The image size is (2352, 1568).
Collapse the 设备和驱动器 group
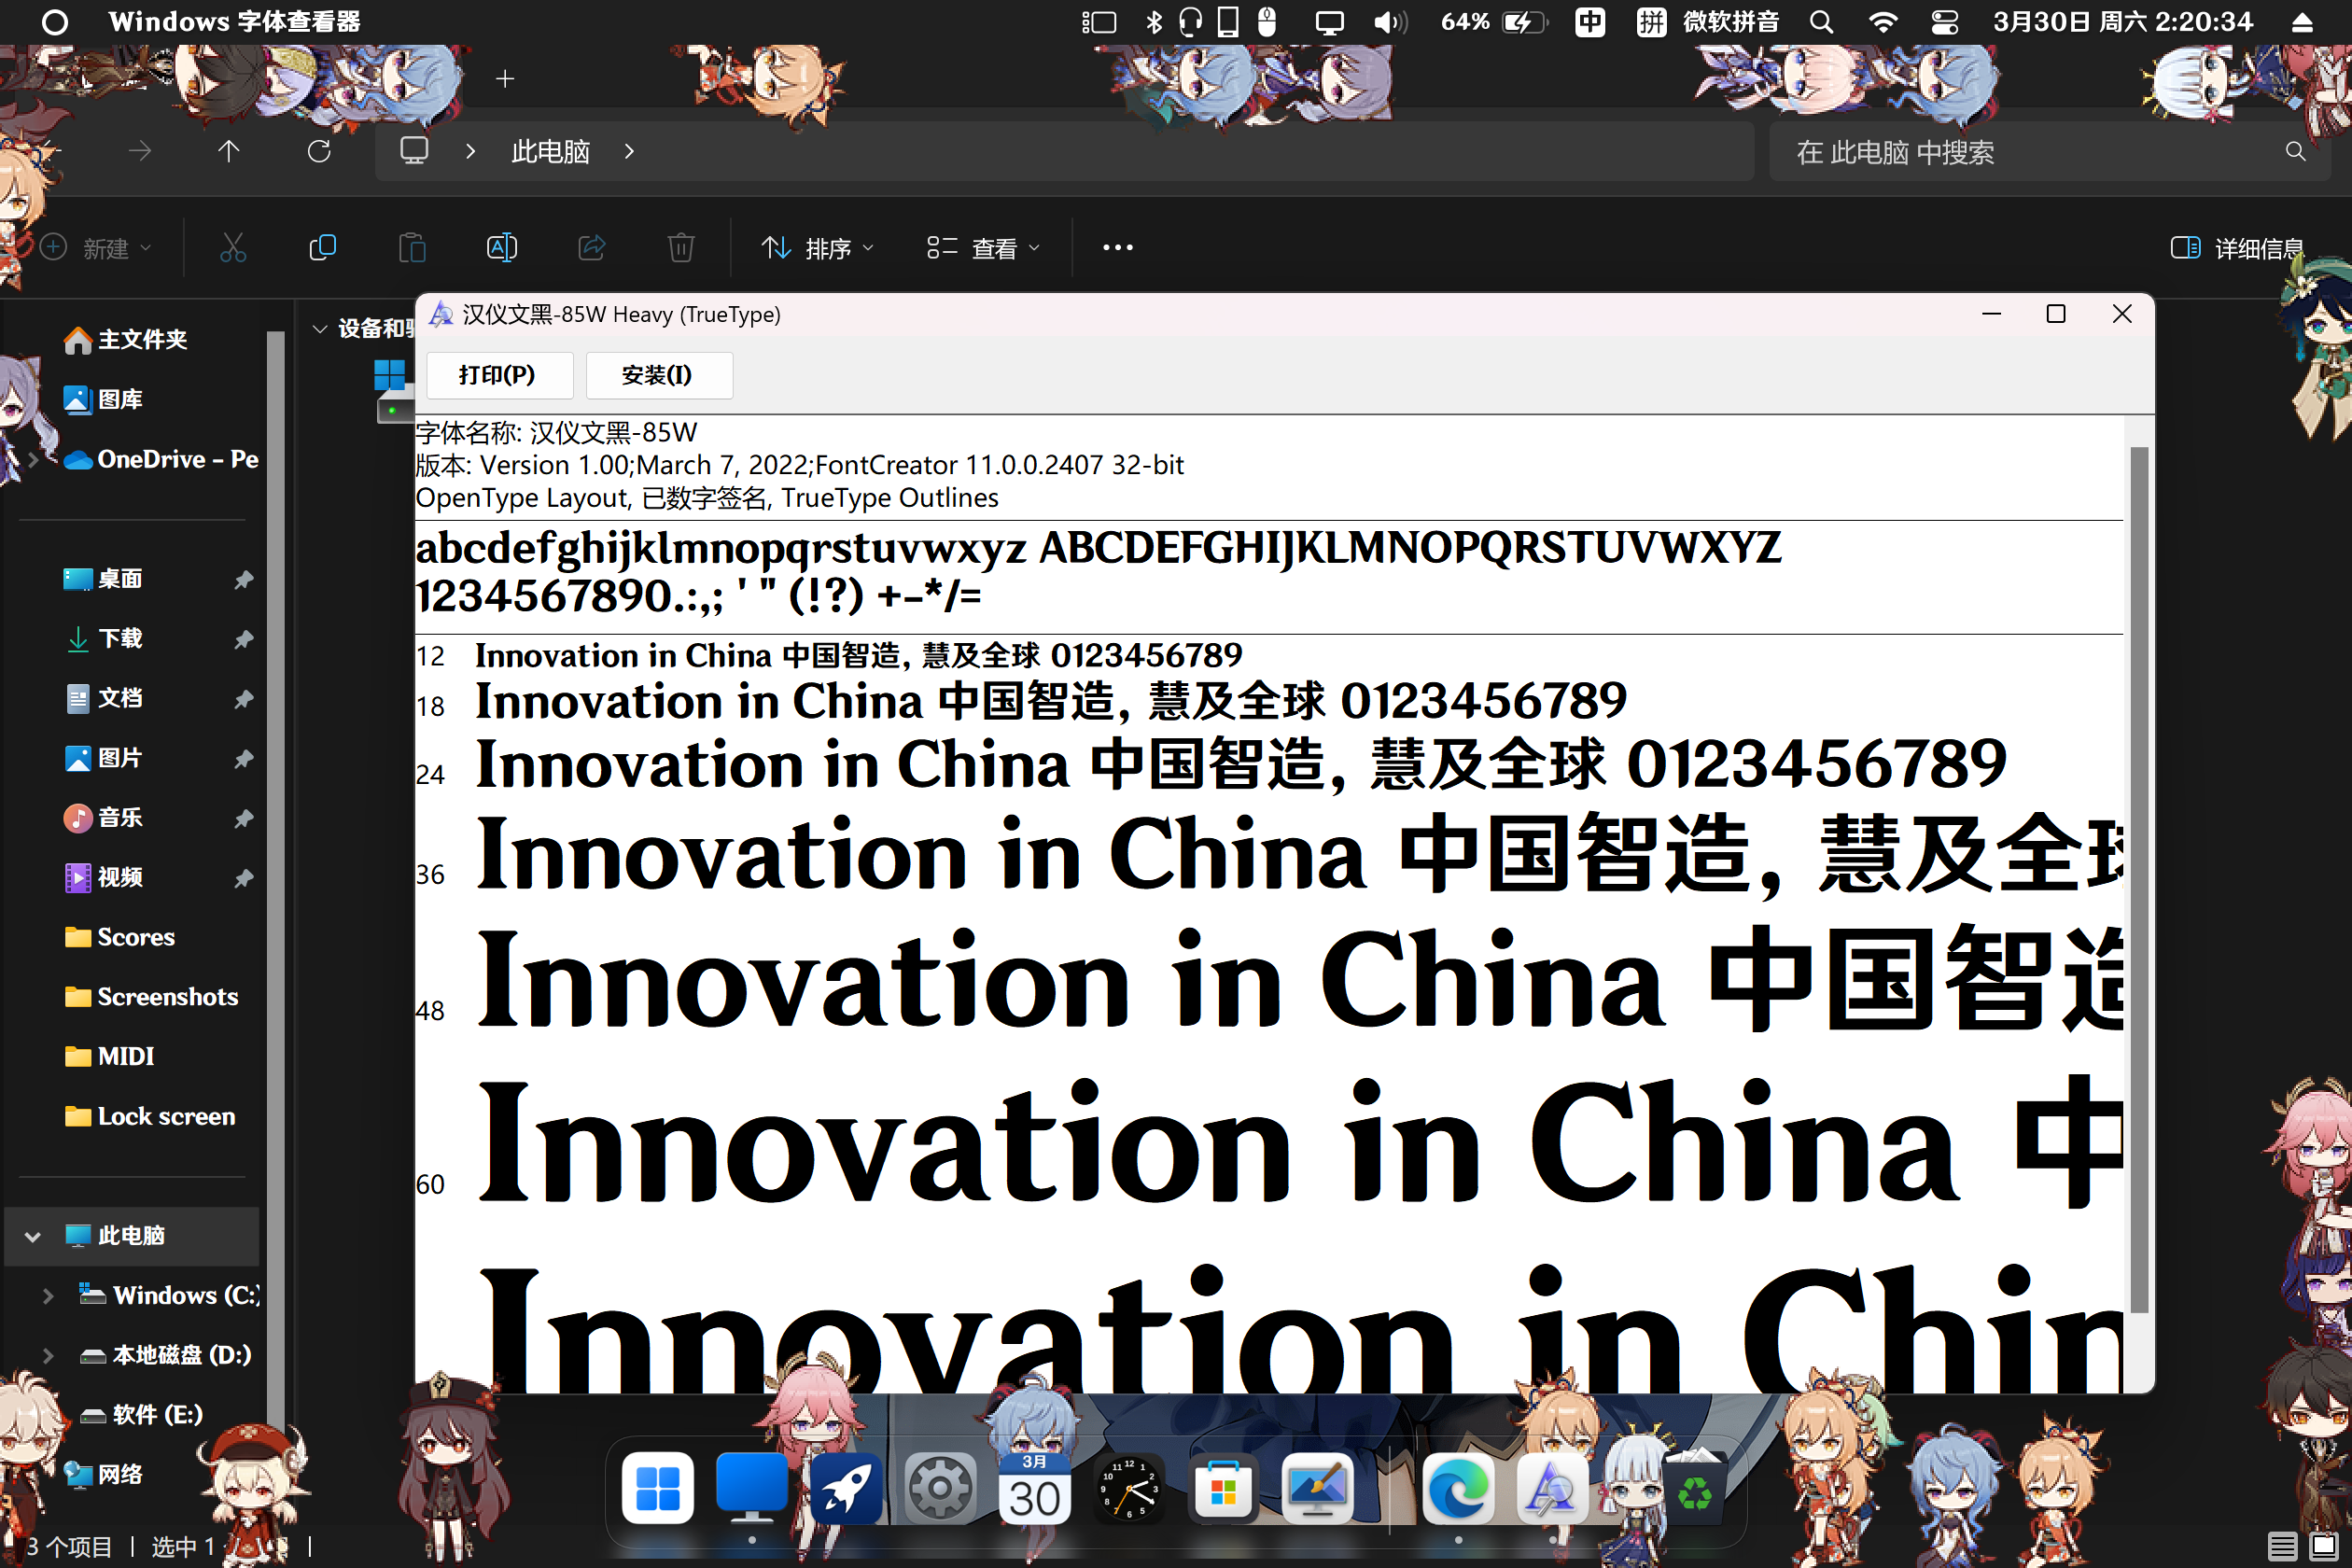[320, 329]
